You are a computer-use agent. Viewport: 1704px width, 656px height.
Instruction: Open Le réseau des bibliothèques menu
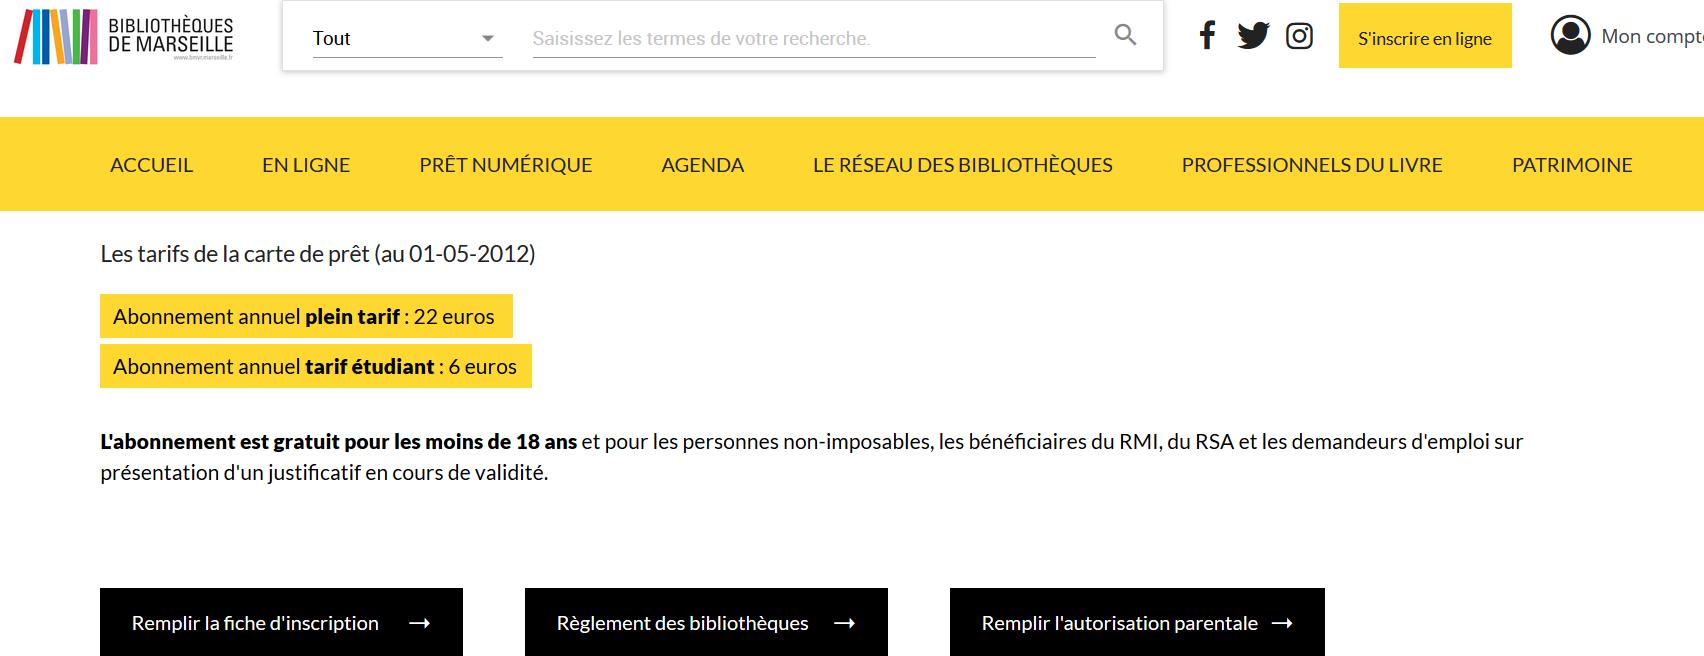[962, 165]
